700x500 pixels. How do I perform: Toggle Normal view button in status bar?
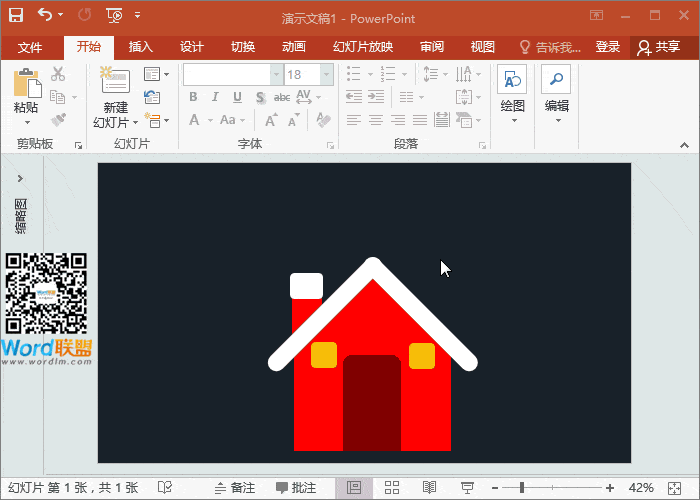click(x=354, y=487)
